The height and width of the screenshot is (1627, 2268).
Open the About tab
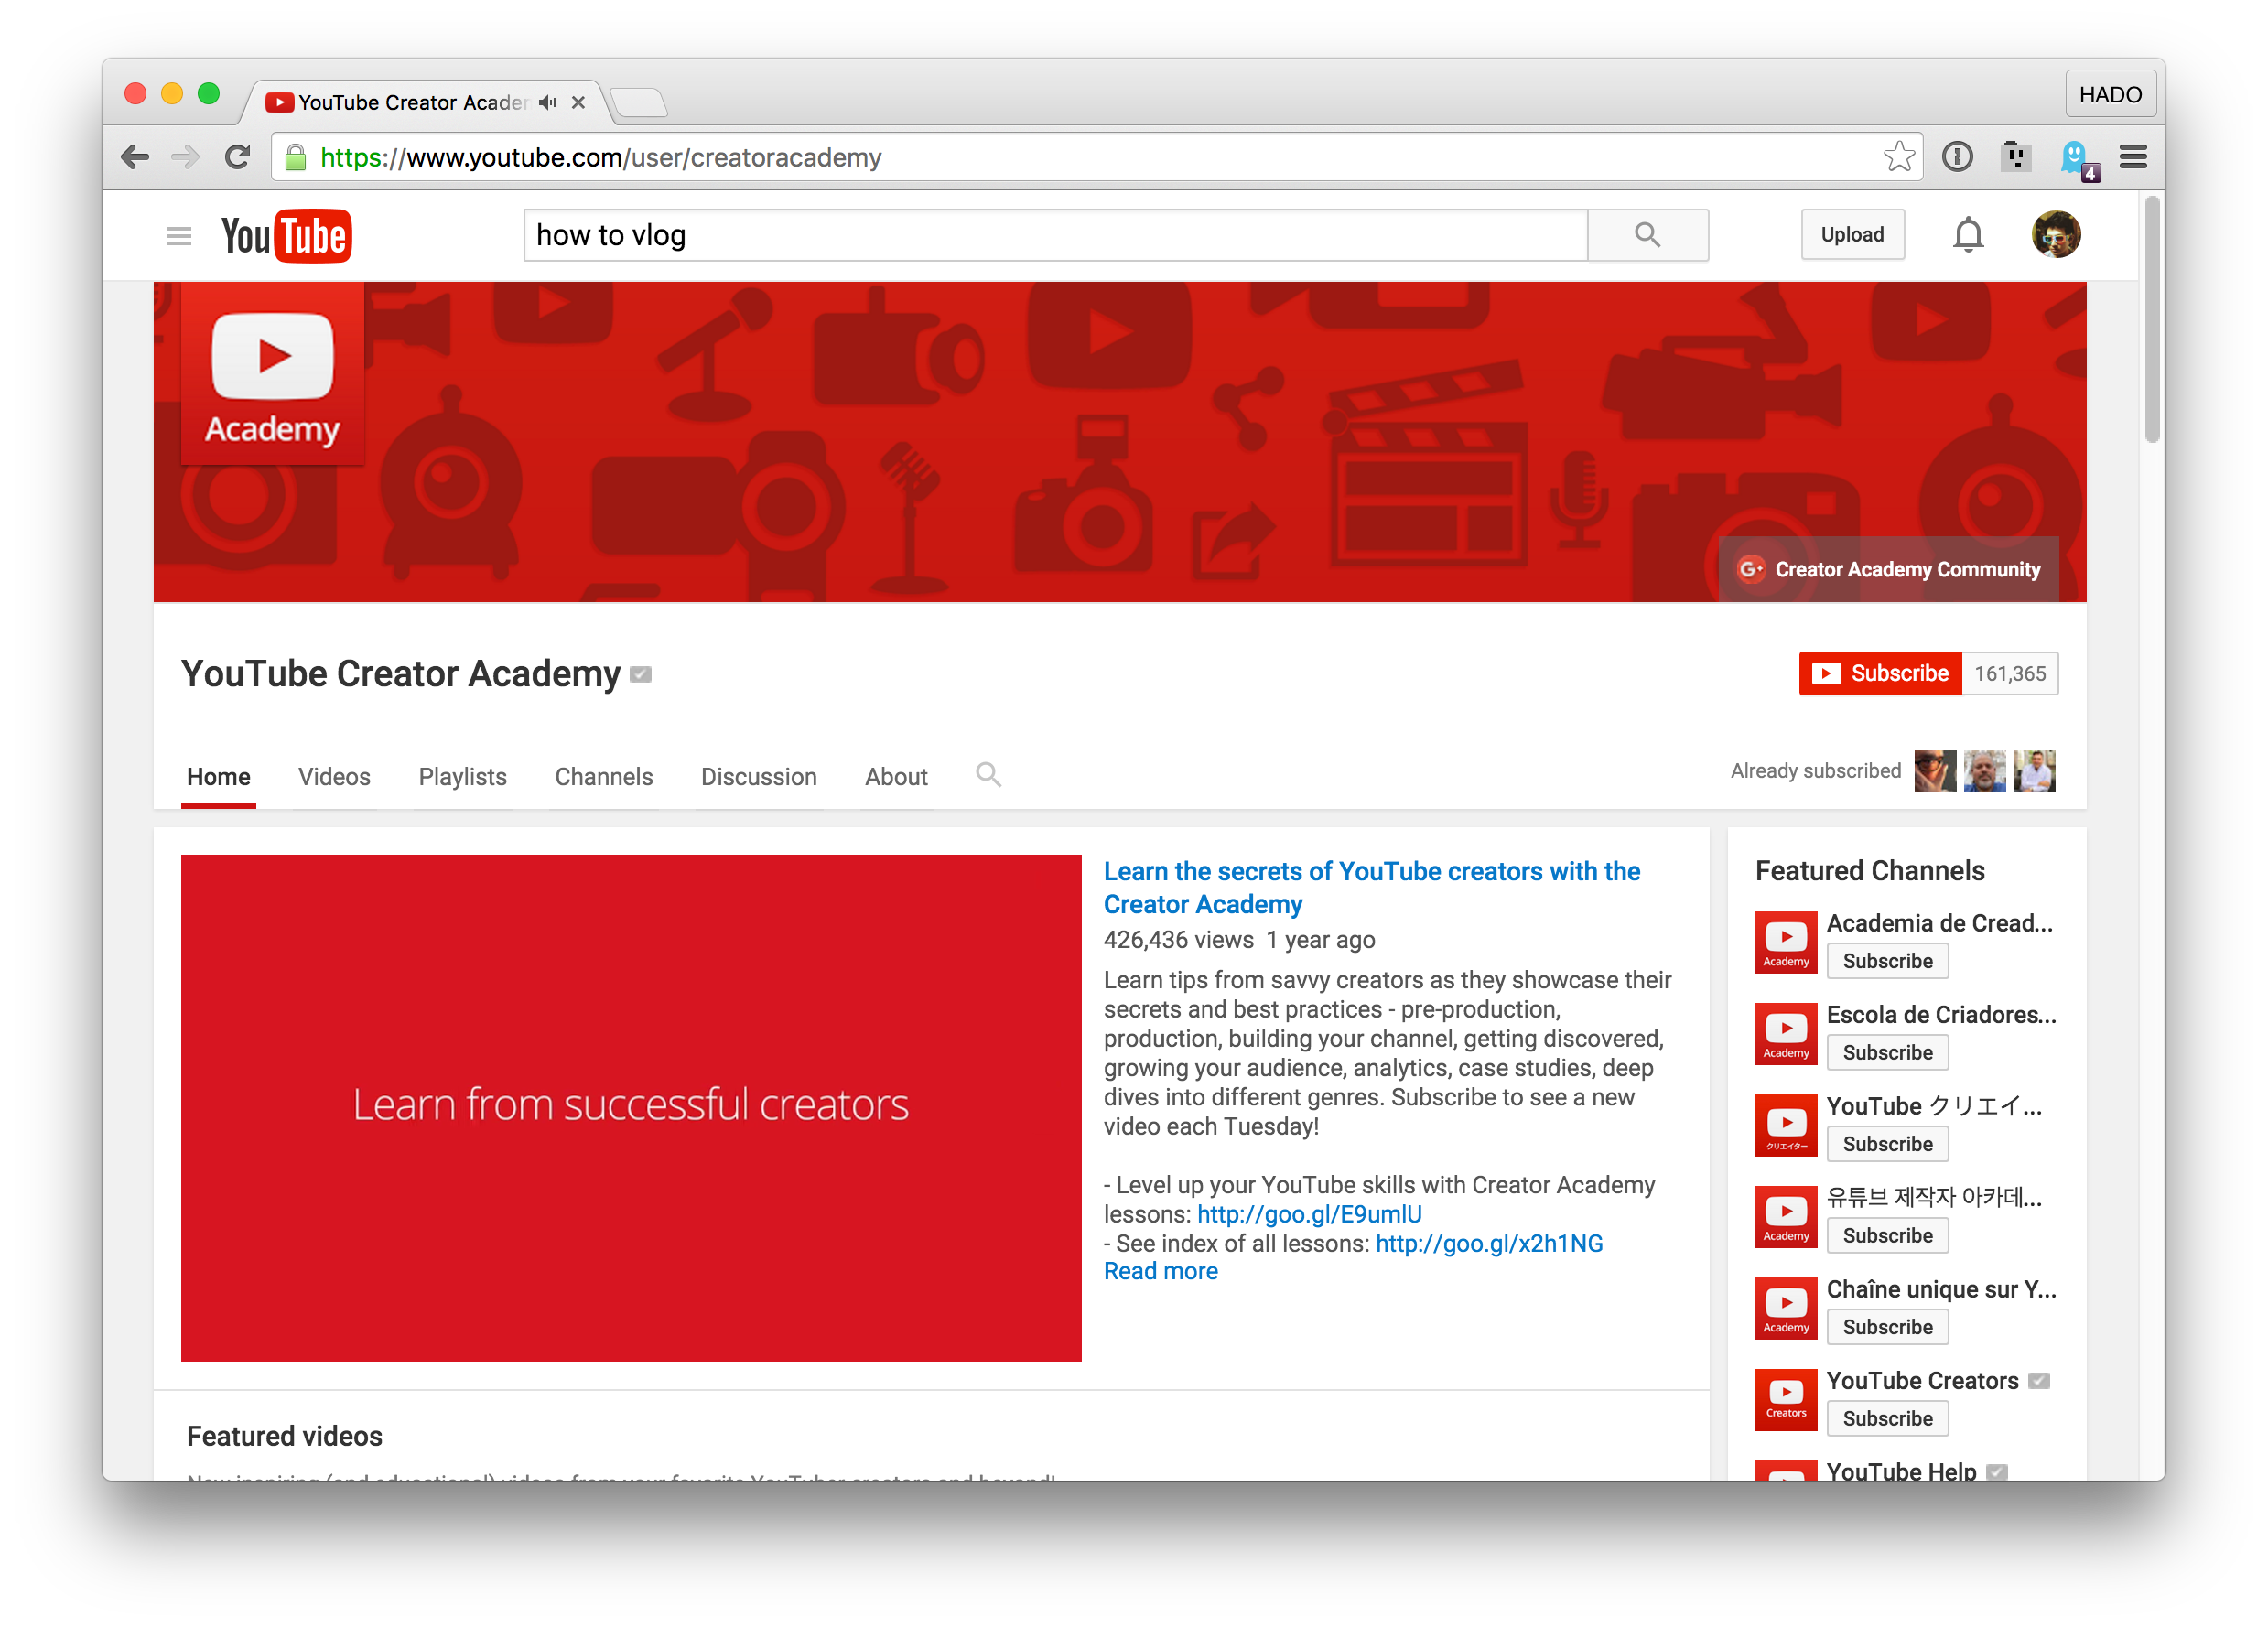[x=896, y=777]
